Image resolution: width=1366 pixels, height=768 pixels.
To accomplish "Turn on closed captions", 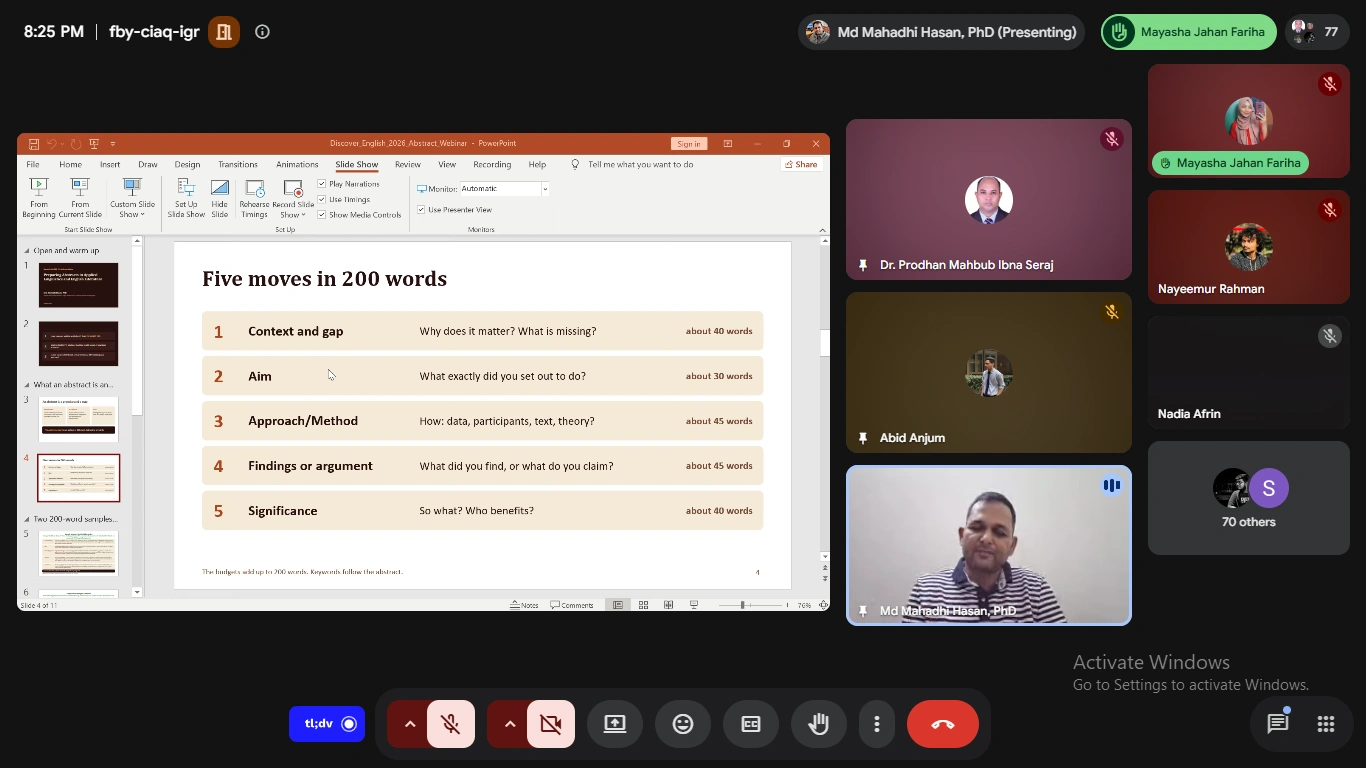I will 751,724.
